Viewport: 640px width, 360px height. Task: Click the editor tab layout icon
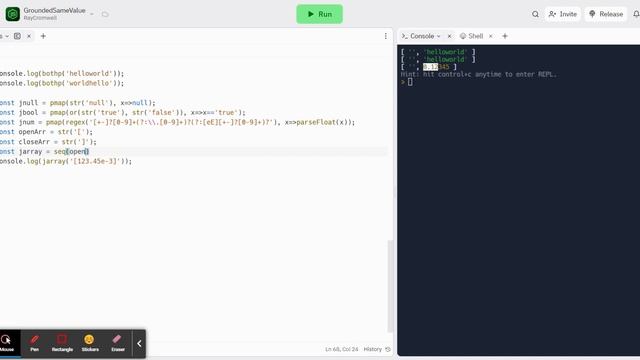tap(17, 36)
